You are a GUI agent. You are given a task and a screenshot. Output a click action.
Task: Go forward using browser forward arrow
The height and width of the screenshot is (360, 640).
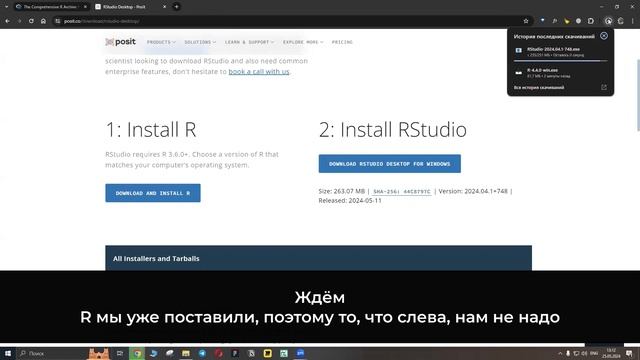19,21
